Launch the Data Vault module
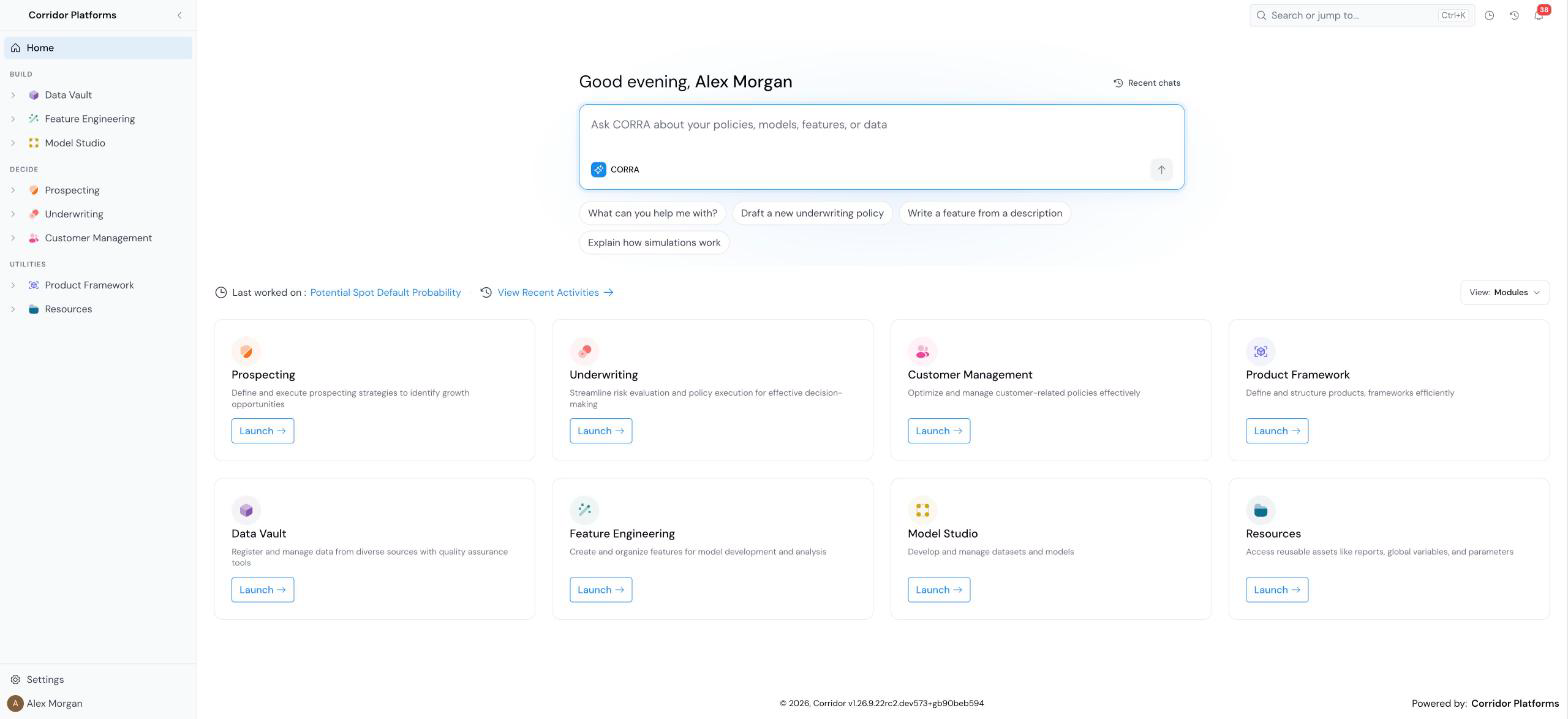Image resolution: width=1568 pixels, height=719 pixels. click(x=263, y=590)
